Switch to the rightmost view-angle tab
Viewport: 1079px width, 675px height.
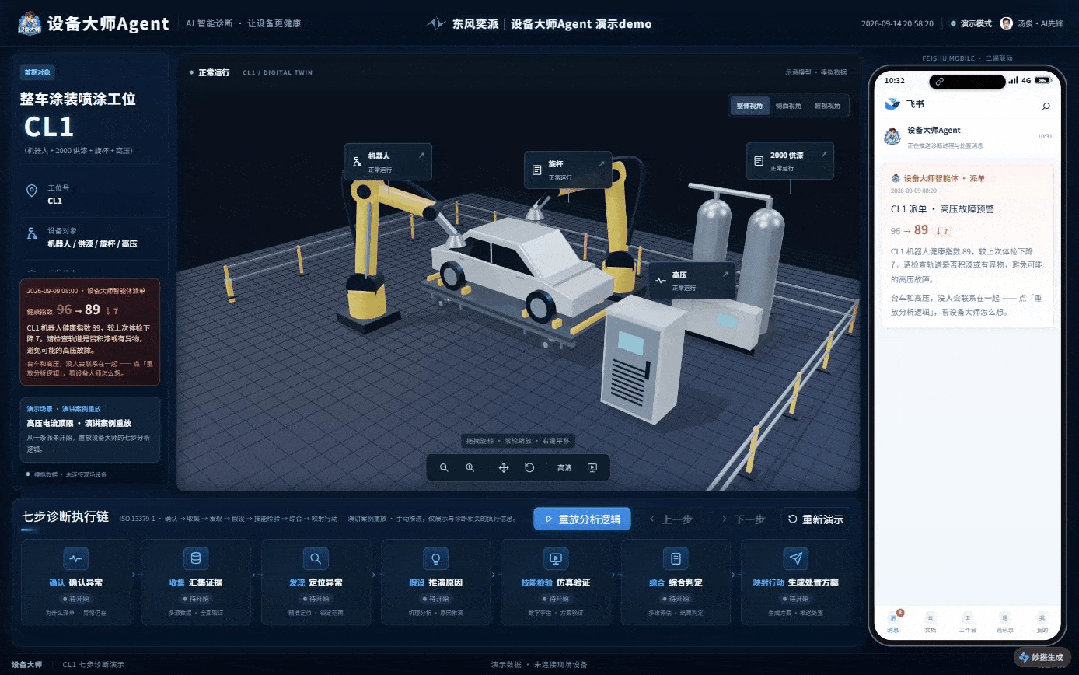tap(827, 106)
